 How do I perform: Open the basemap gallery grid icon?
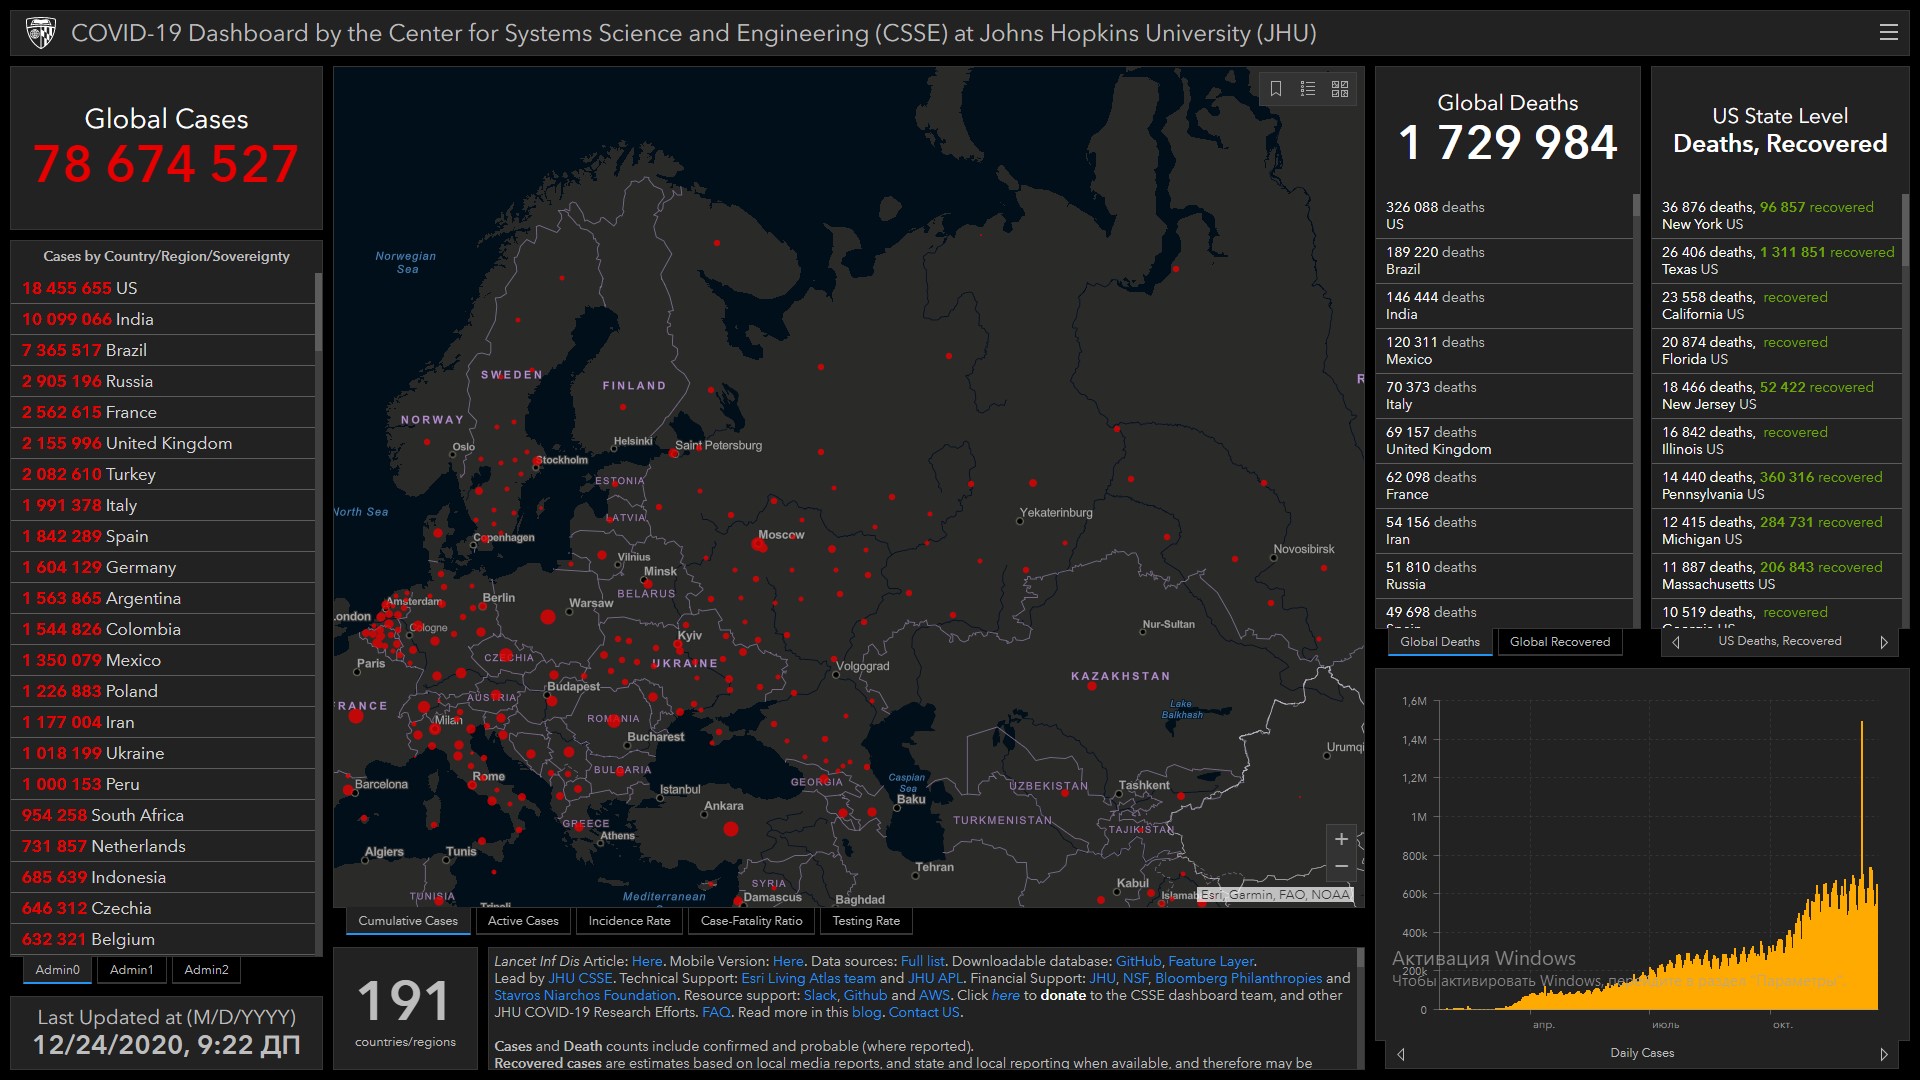coord(1340,89)
